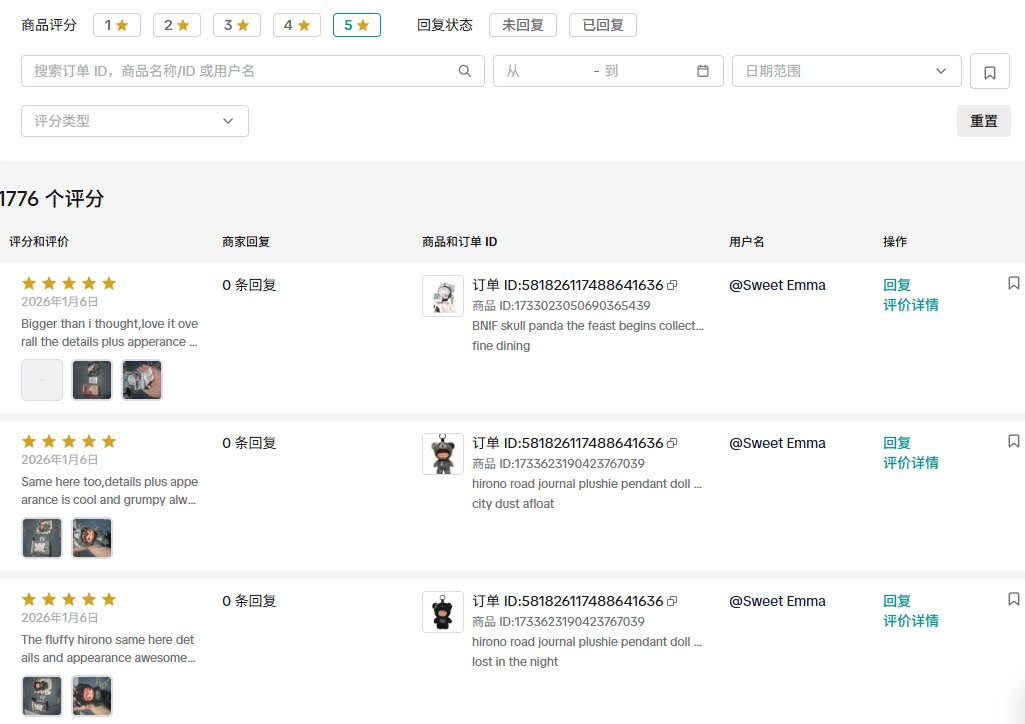This screenshot has height=724, width=1025.
Task: Click the search magnifier icon
Action: pyautogui.click(x=464, y=71)
